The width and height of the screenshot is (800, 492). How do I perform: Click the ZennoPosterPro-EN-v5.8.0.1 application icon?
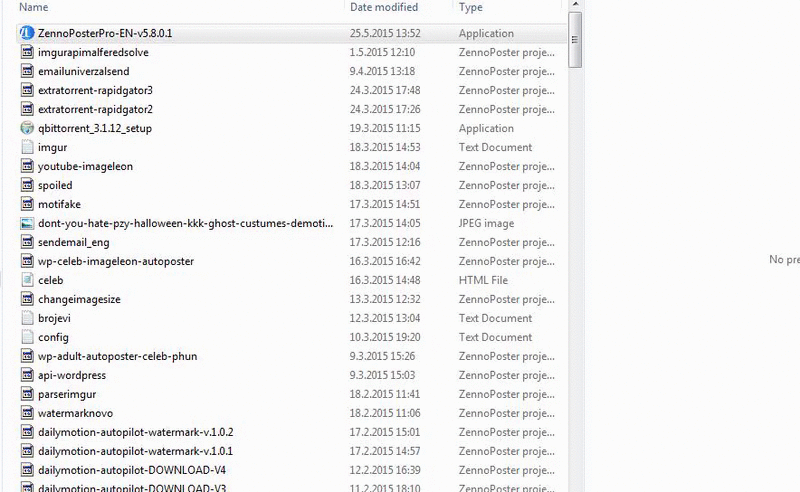[x=27, y=33]
